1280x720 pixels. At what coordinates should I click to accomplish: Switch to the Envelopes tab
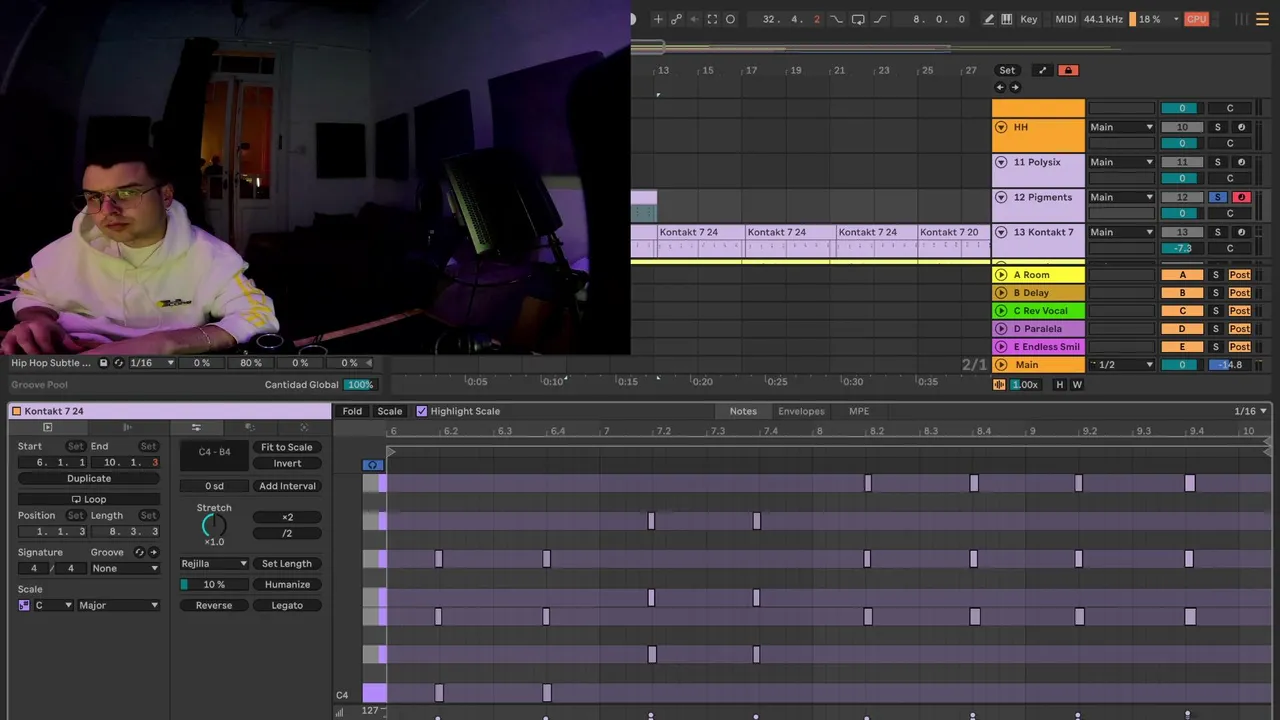pyautogui.click(x=801, y=411)
